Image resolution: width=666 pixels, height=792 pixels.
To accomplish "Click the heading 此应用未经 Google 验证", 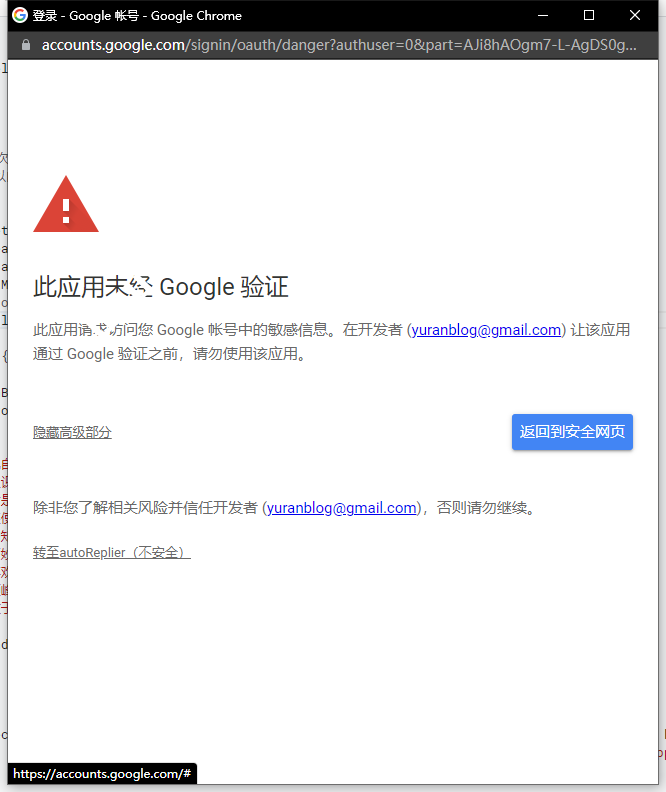I will click(161, 287).
